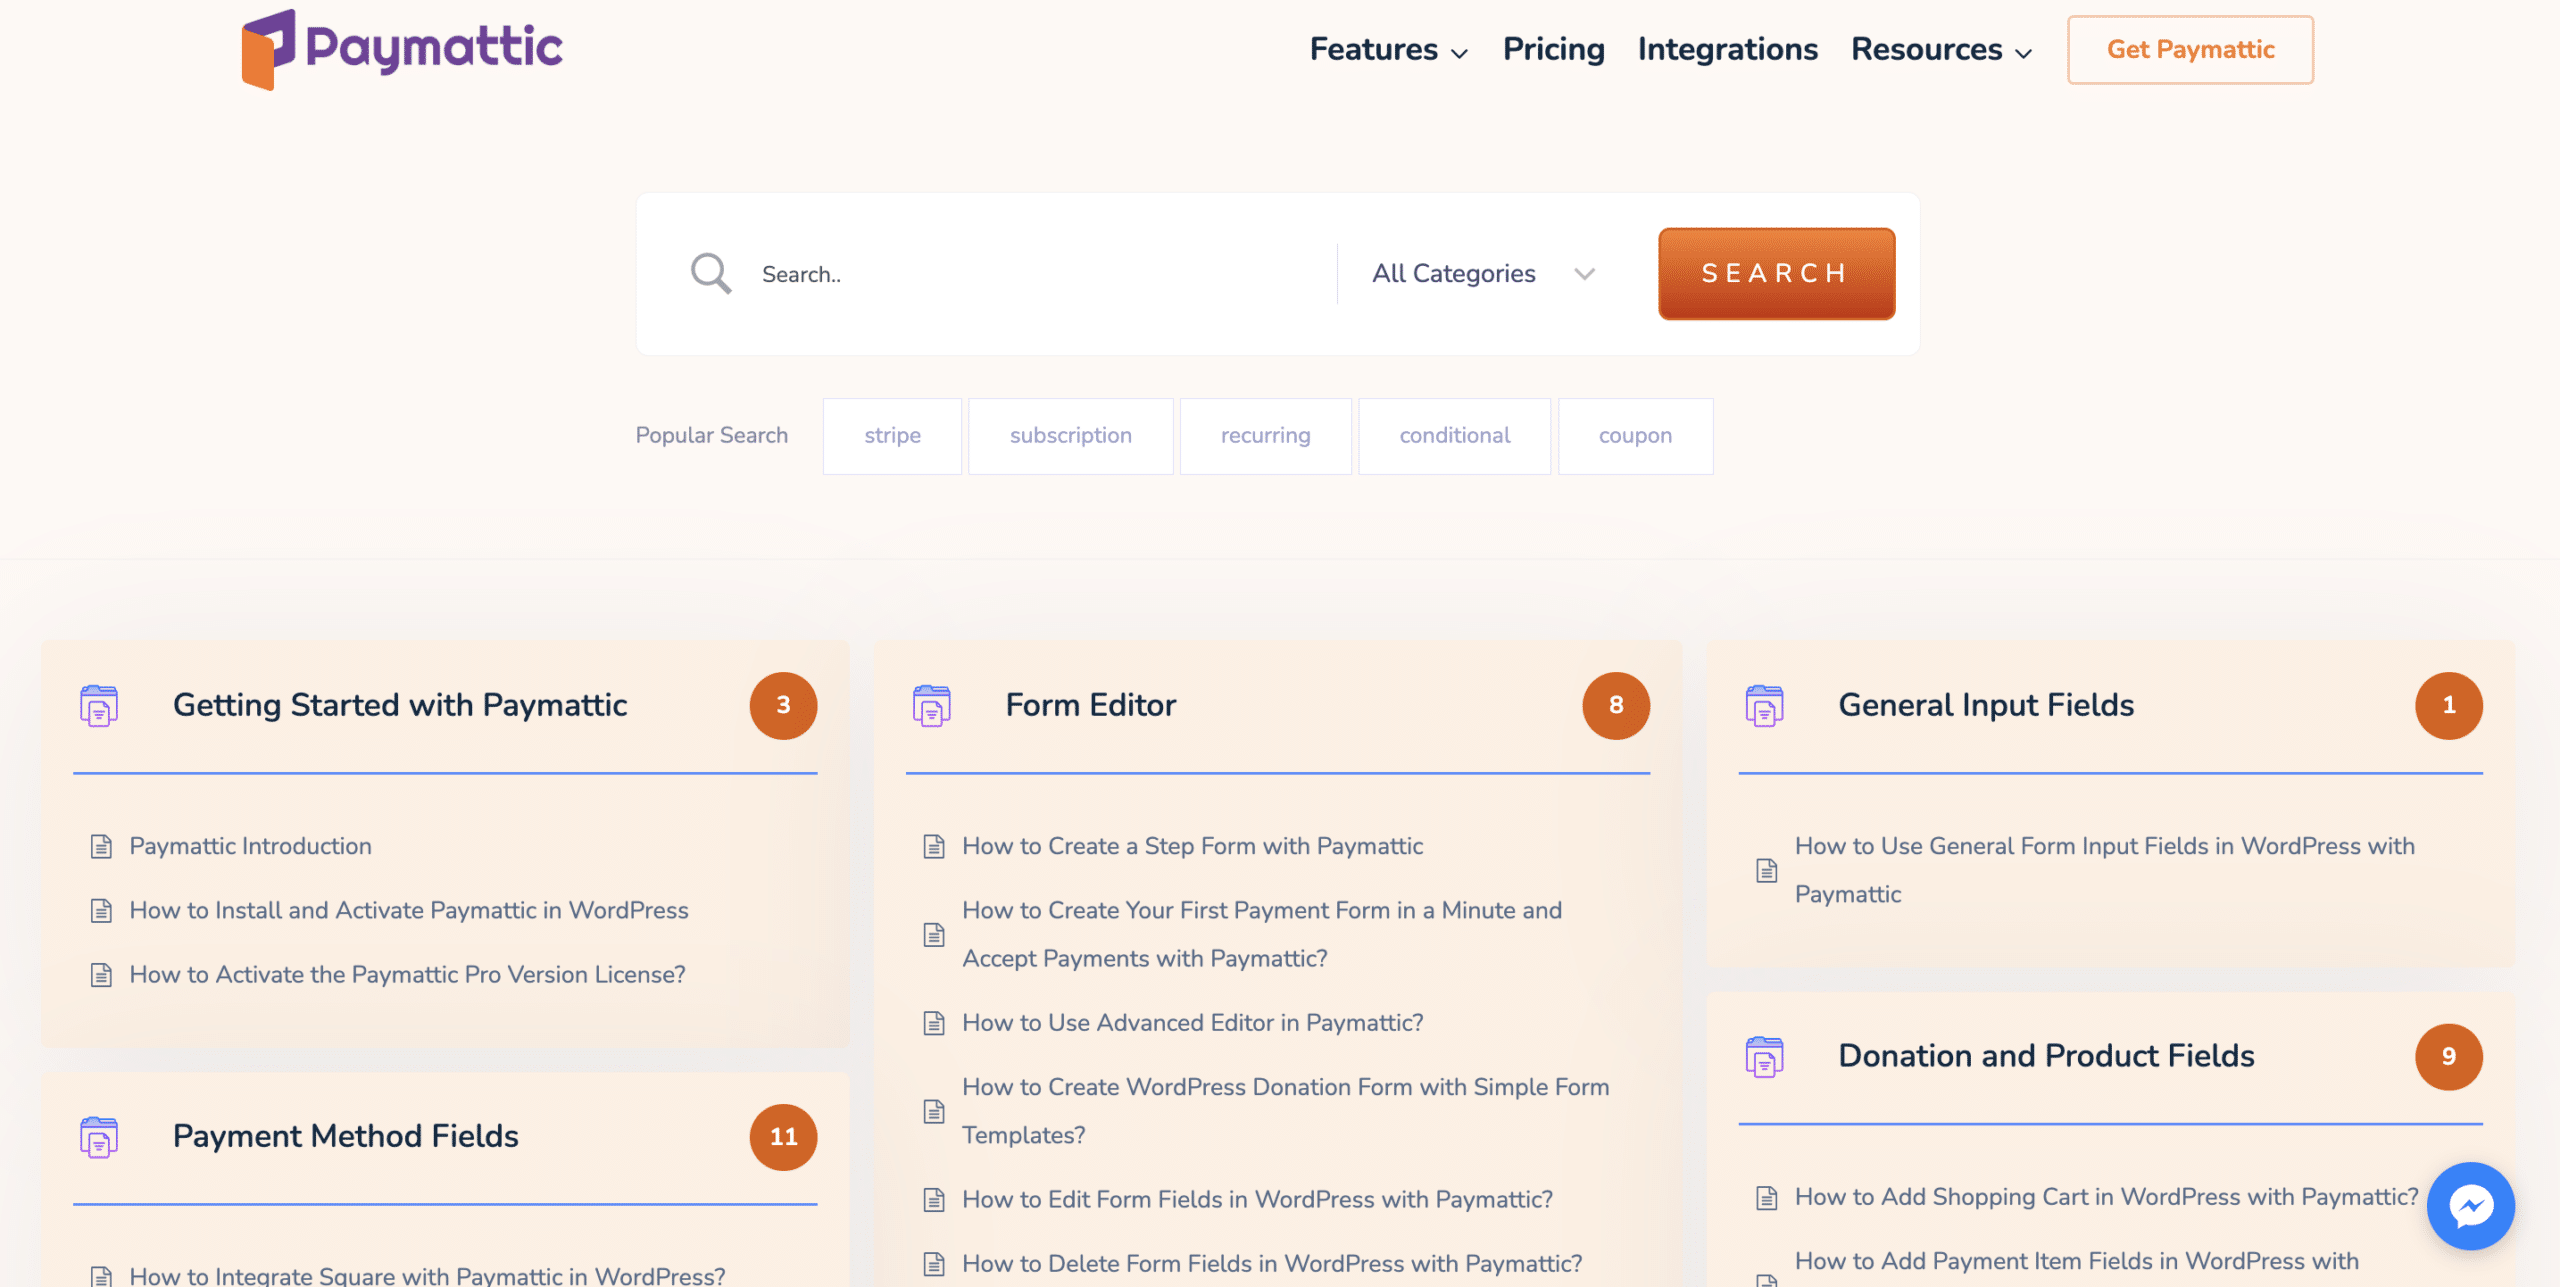
Task: Click the Get Paymattic button
Action: coord(2190,49)
